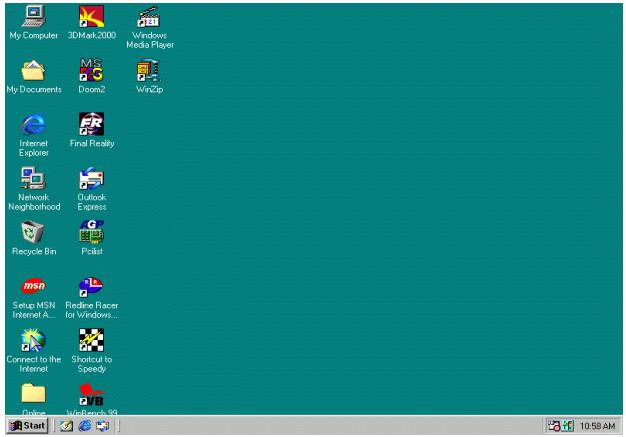626x437 pixels.
Task: Select the Setup MSN Internet Access icon
Action: point(34,286)
